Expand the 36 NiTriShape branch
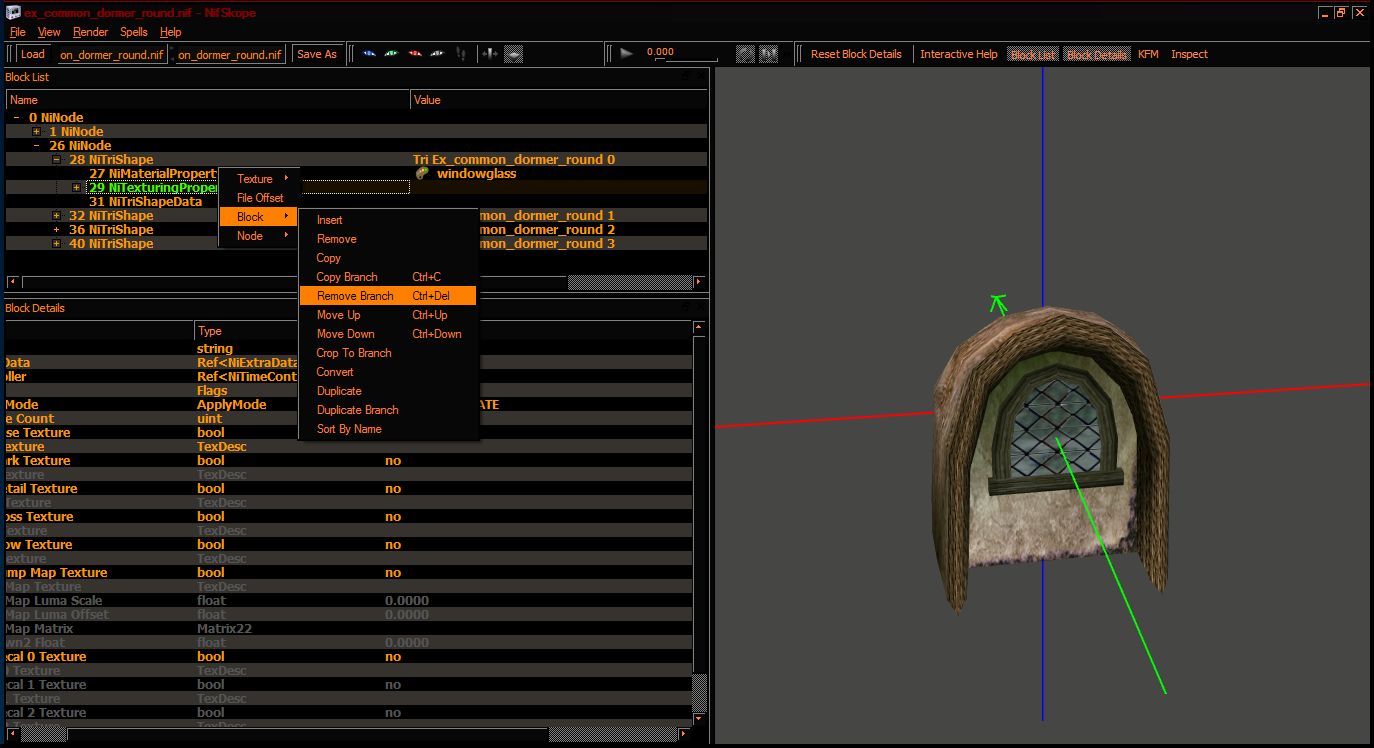Screen dimensions: 1374x748 point(56,229)
